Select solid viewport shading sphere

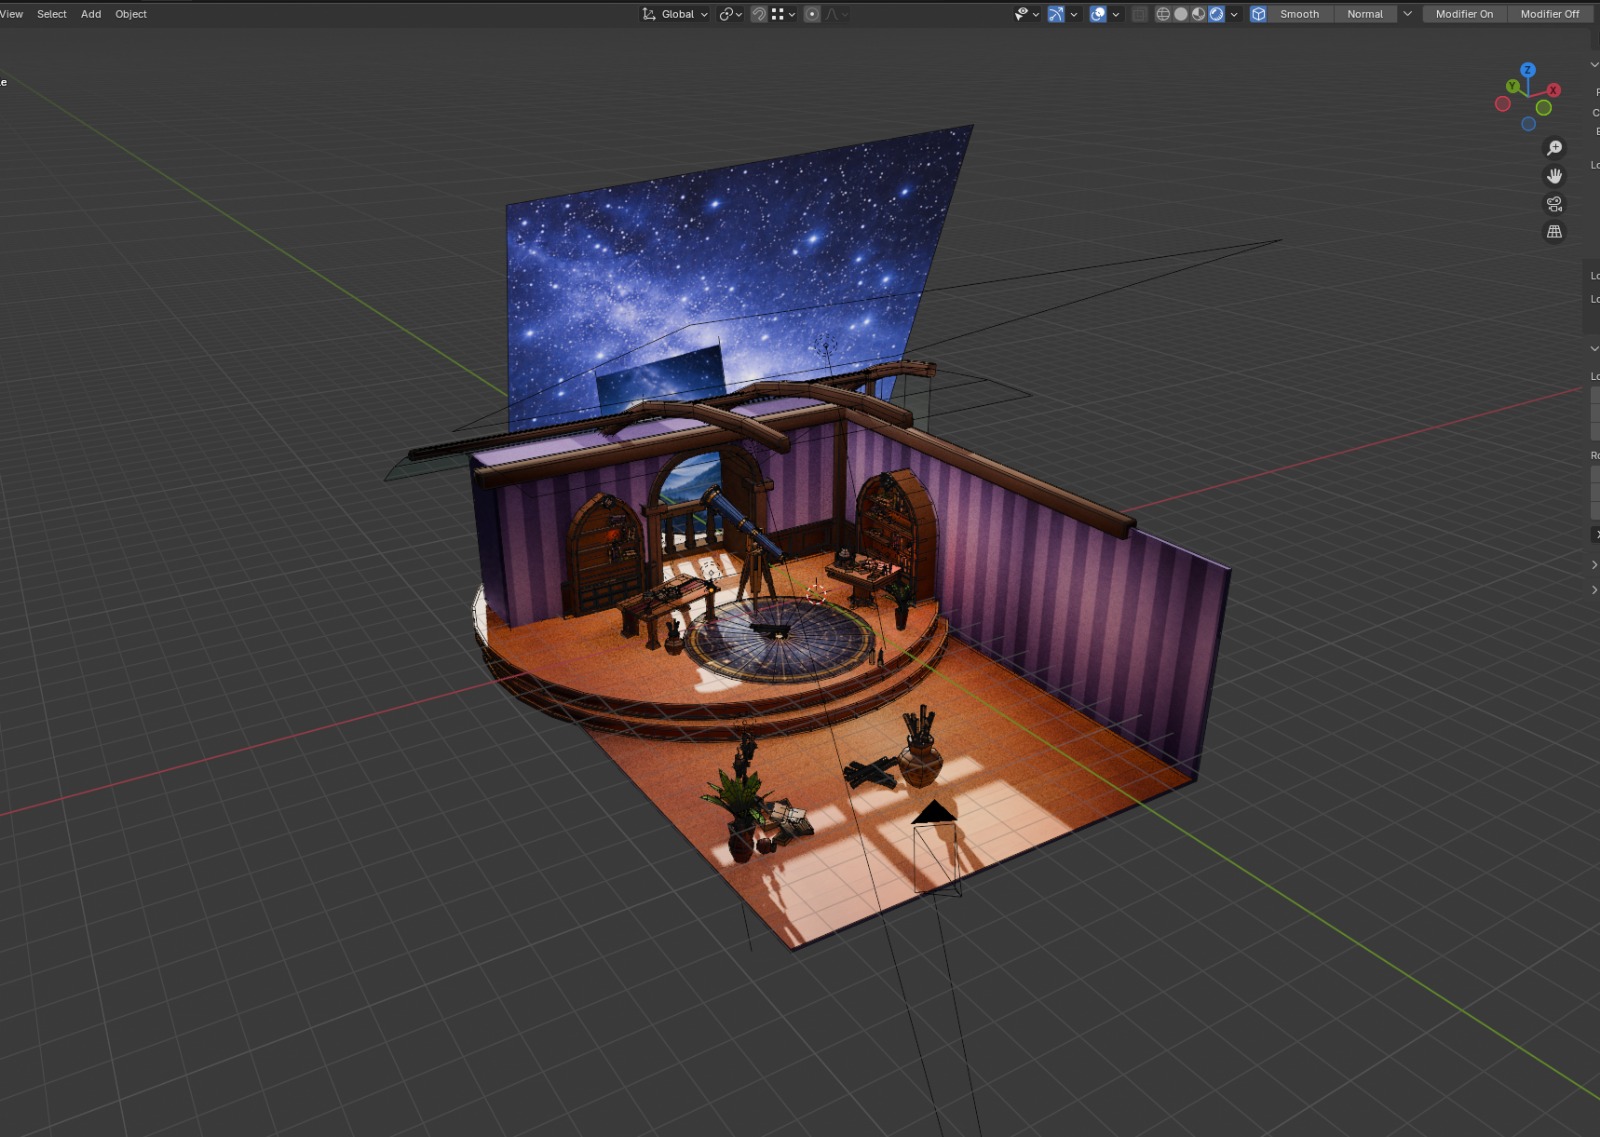point(1181,14)
